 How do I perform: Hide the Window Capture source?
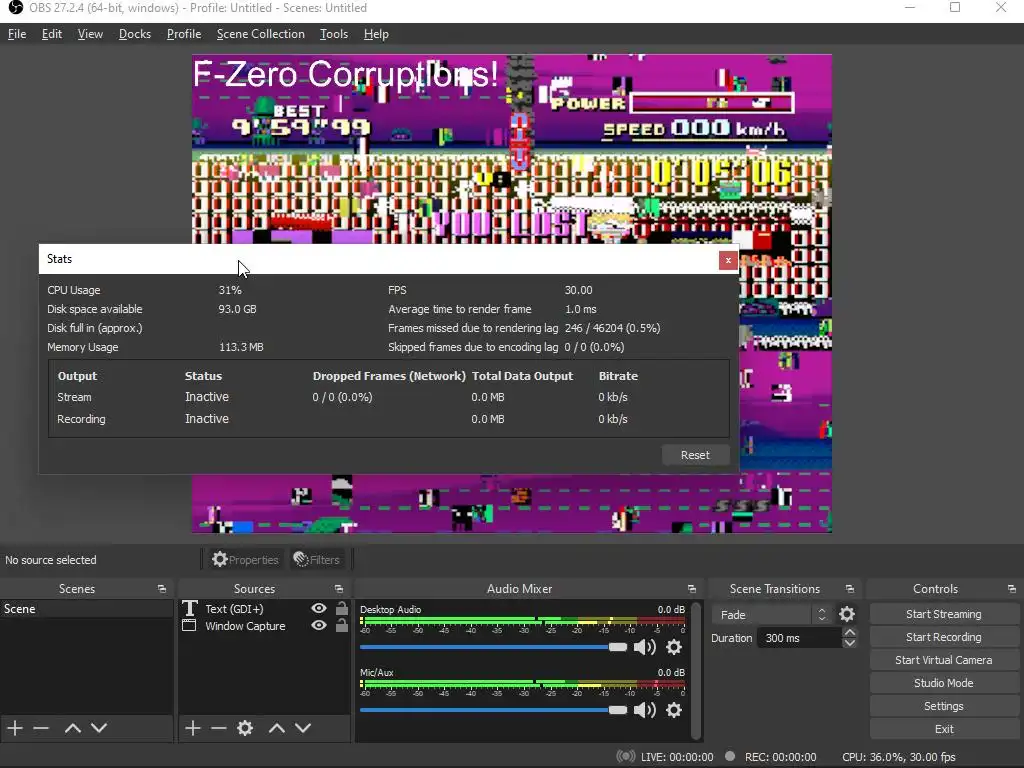point(319,626)
